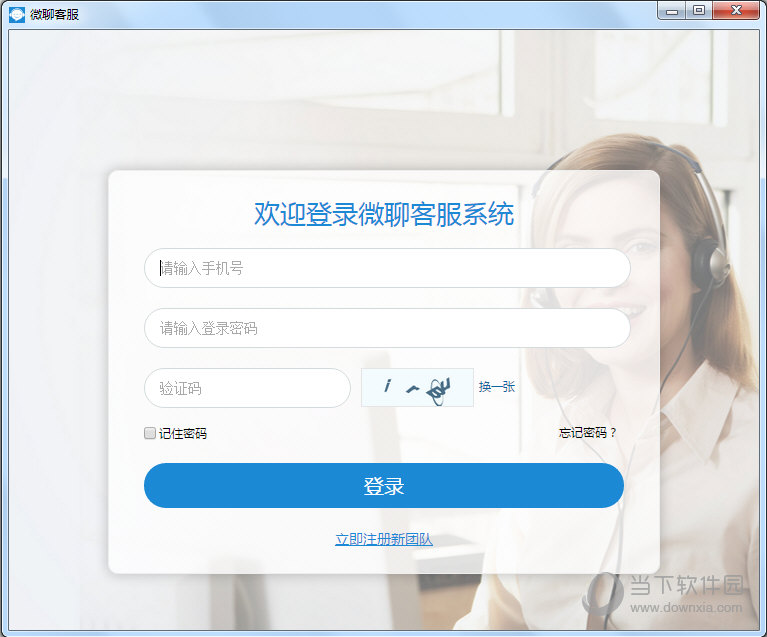
Task: Click the www.downxia.com watermark URL
Action: click(x=686, y=608)
